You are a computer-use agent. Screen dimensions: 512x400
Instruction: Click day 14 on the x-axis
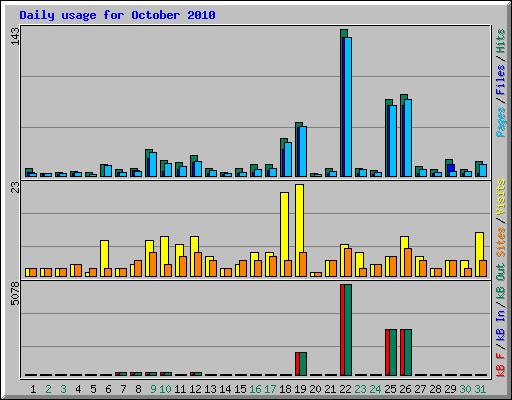225,389
